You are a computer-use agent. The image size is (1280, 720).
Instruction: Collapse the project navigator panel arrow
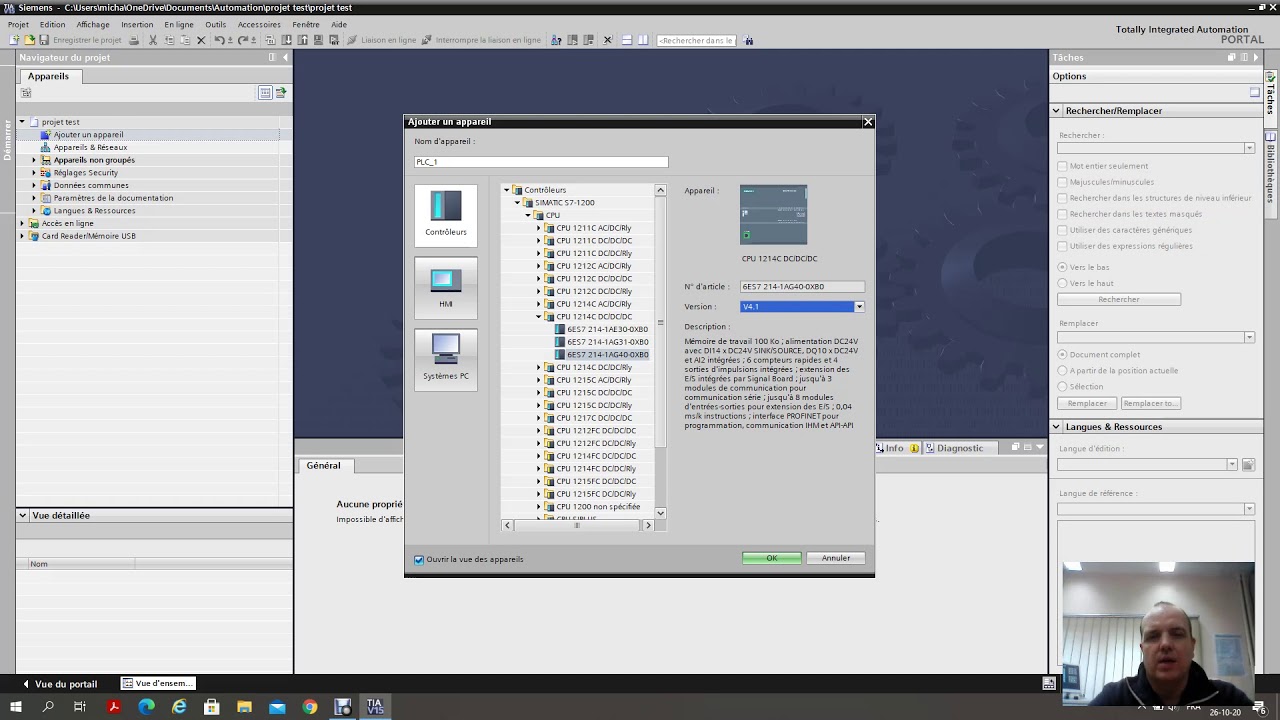[x=285, y=57]
